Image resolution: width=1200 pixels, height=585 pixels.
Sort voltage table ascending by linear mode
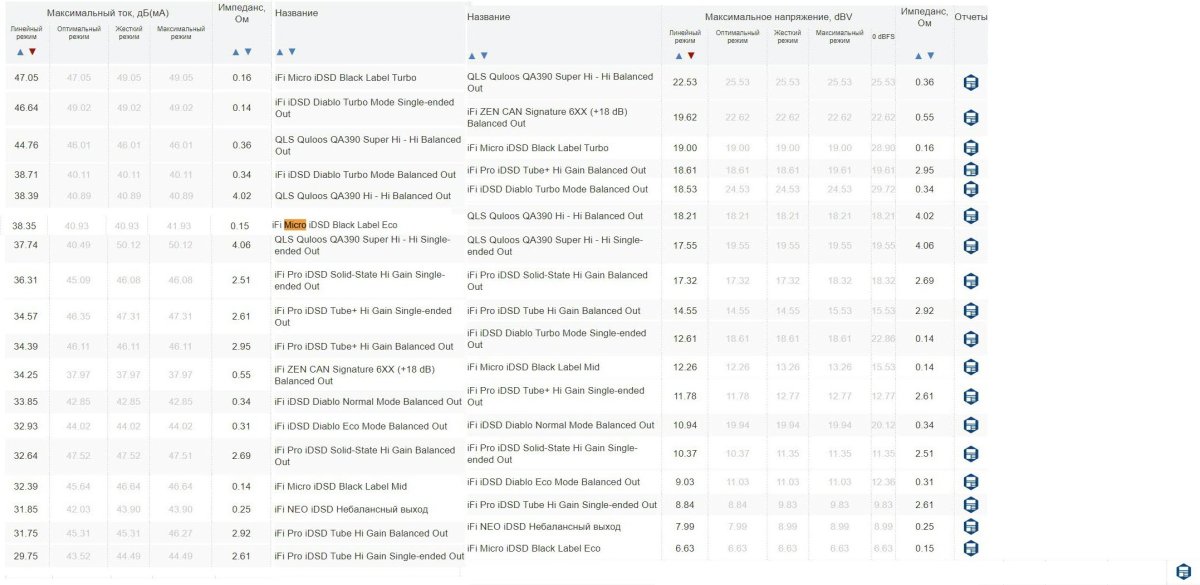pos(678,56)
